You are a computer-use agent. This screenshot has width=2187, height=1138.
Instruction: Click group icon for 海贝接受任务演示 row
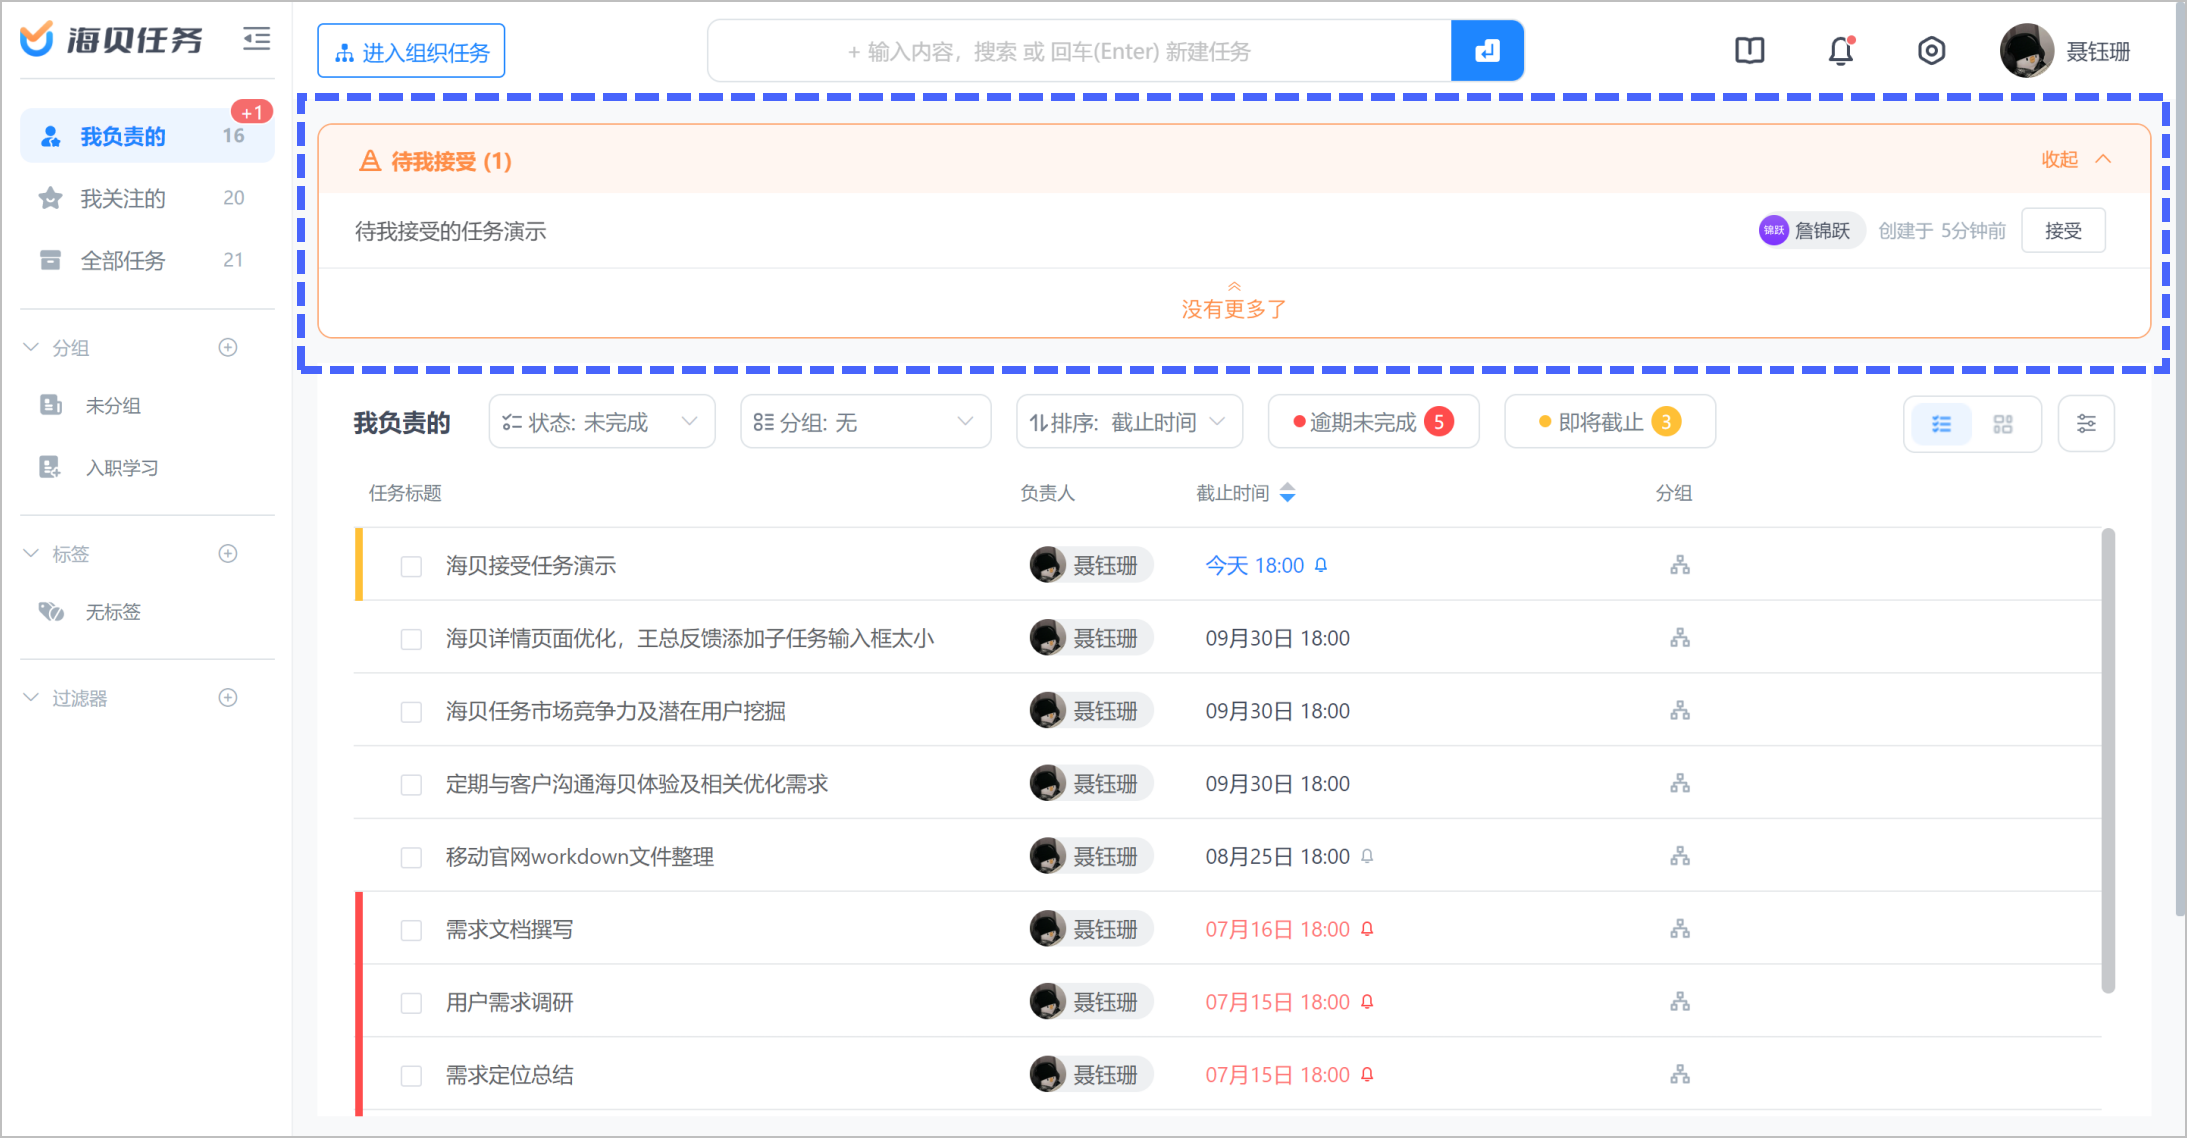point(1680,565)
